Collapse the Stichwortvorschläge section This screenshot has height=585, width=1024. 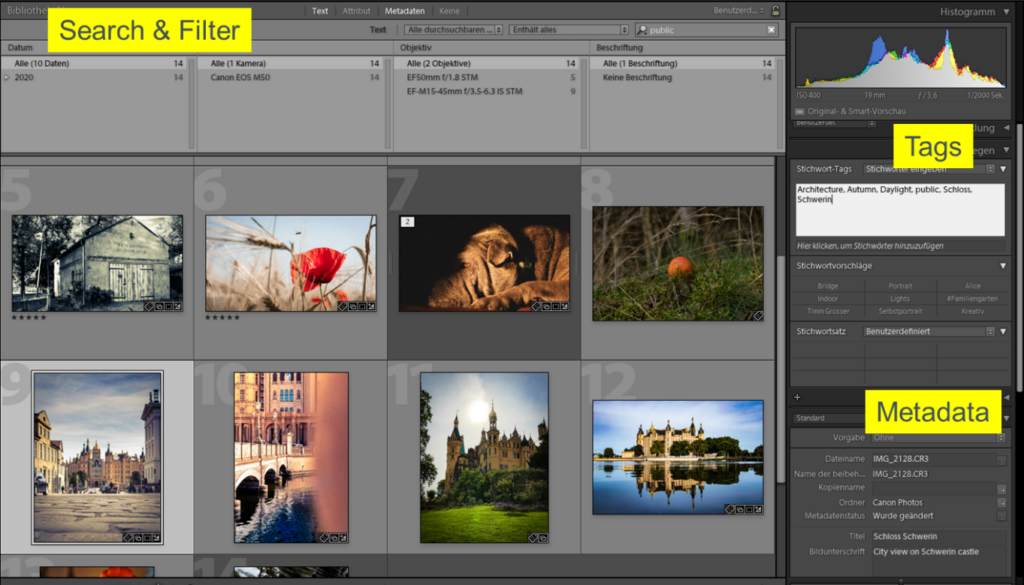1003,265
